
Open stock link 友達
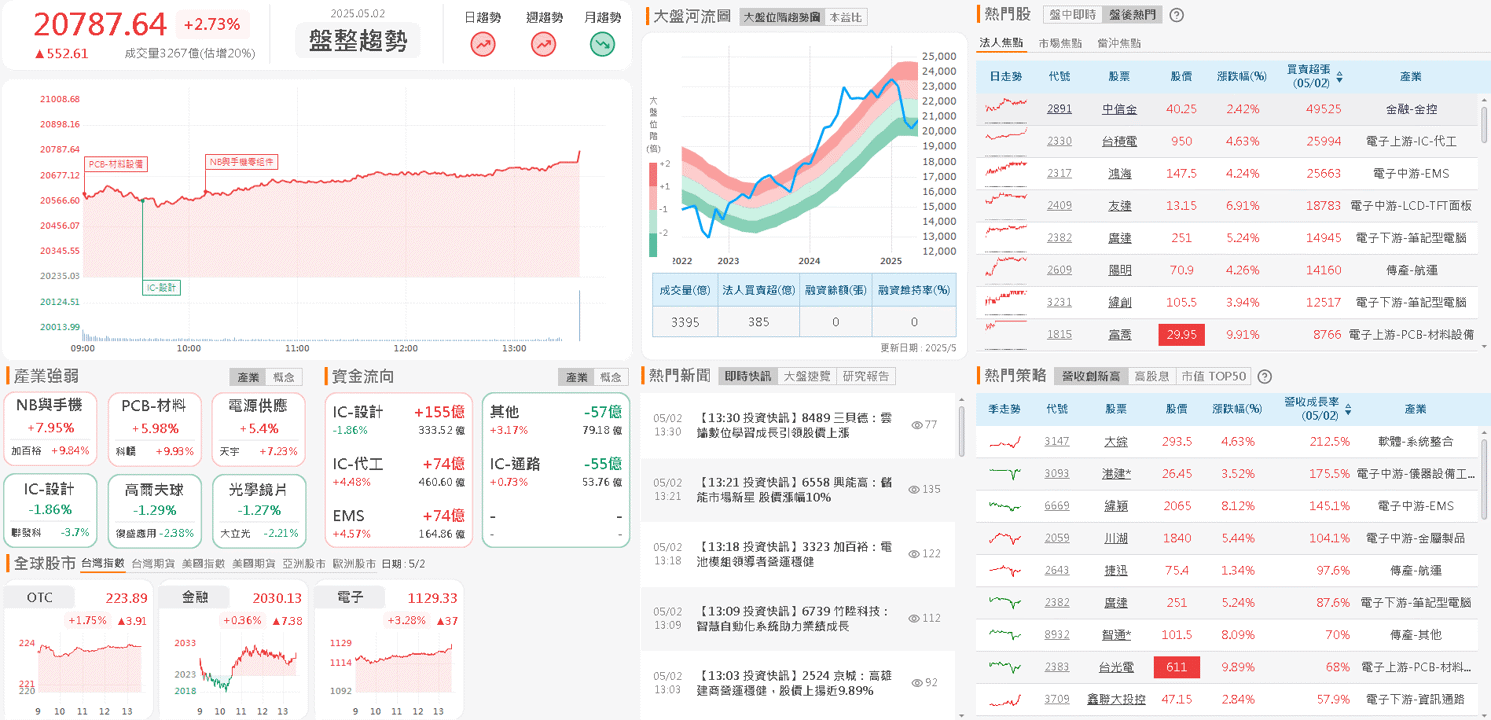(x=1119, y=205)
